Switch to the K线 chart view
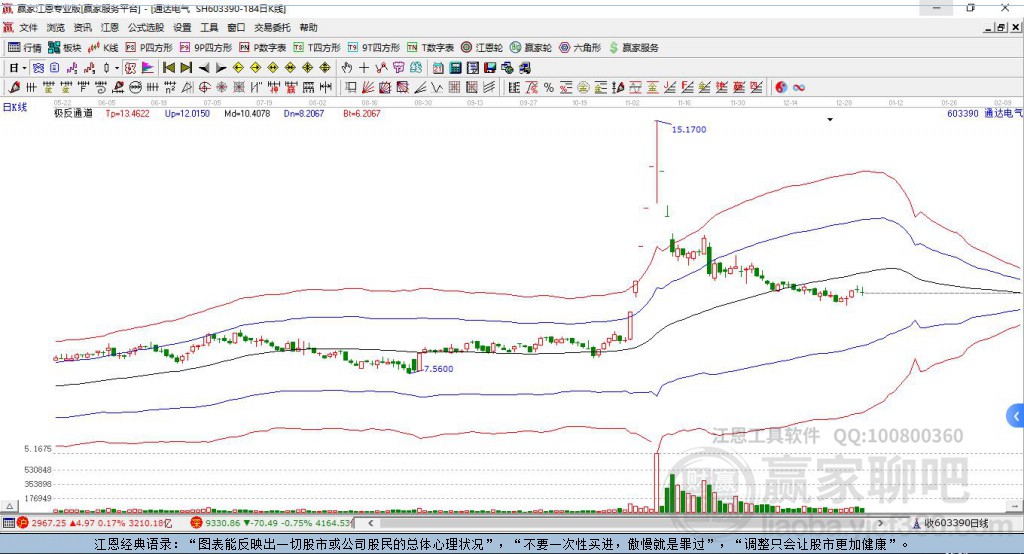This screenshot has height=554, width=1024. pos(103,48)
